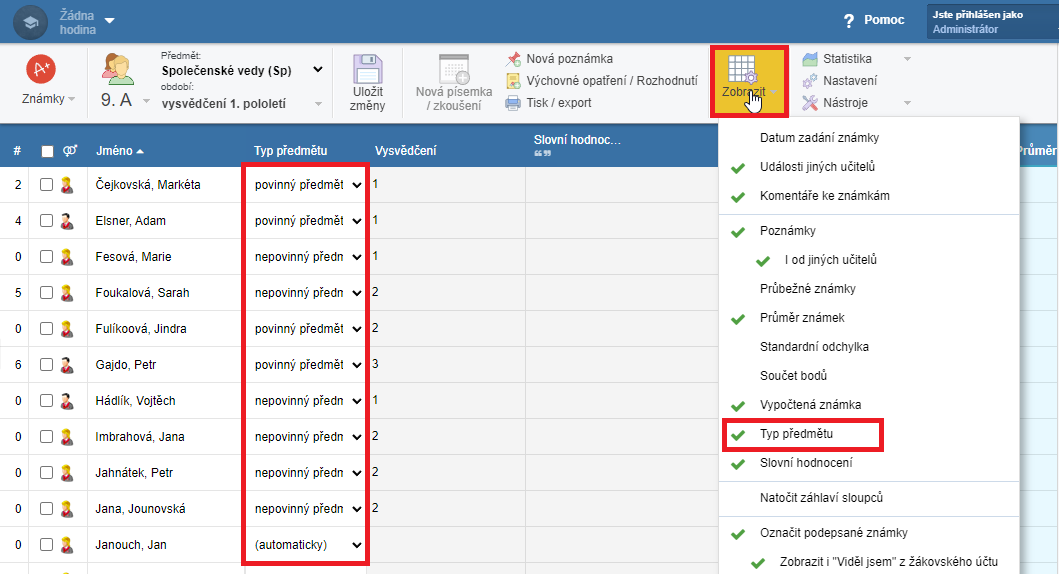Image resolution: width=1059 pixels, height=574 pixels.
Task: Toggle menu item Komentáře ke známkám
Action: click(869, 196)
